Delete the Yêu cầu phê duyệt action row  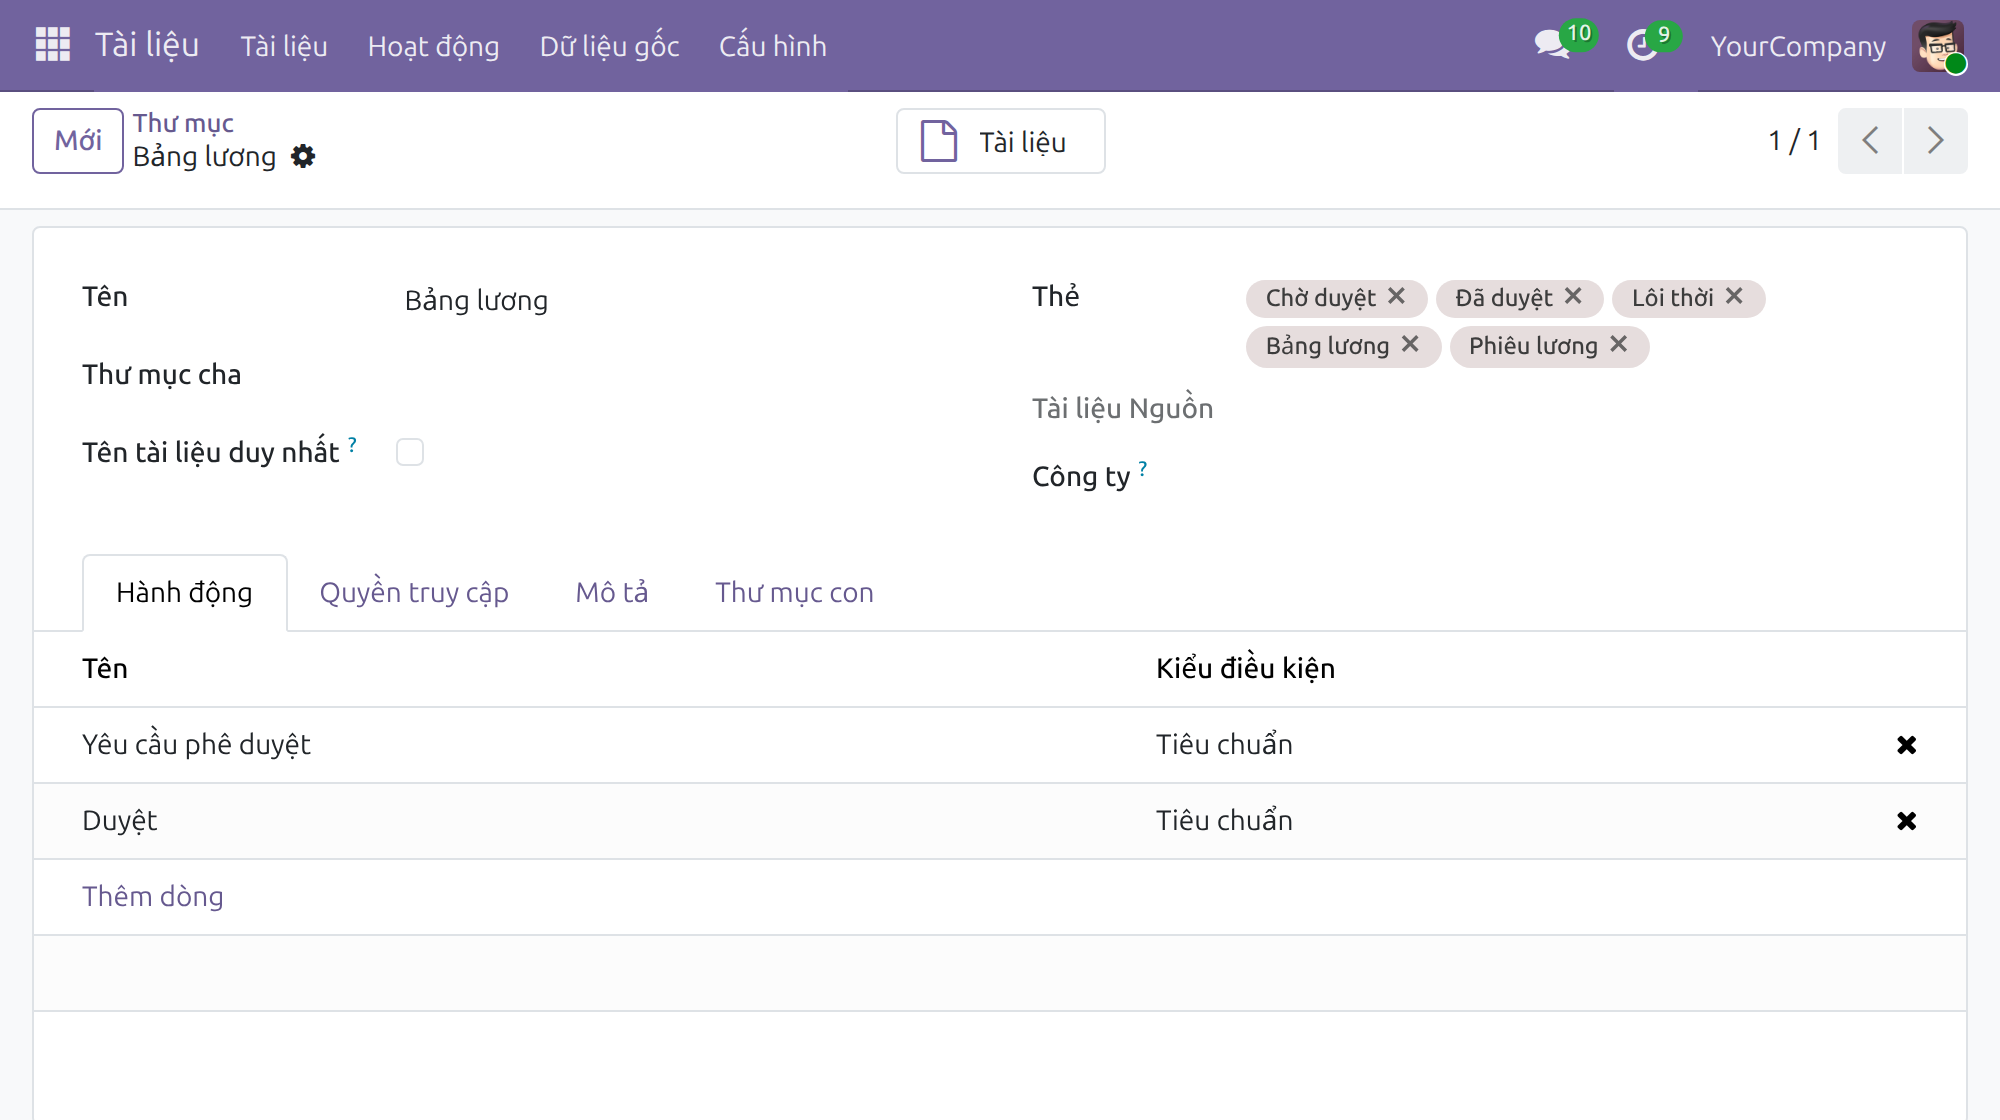click(x=1906, y=745)
